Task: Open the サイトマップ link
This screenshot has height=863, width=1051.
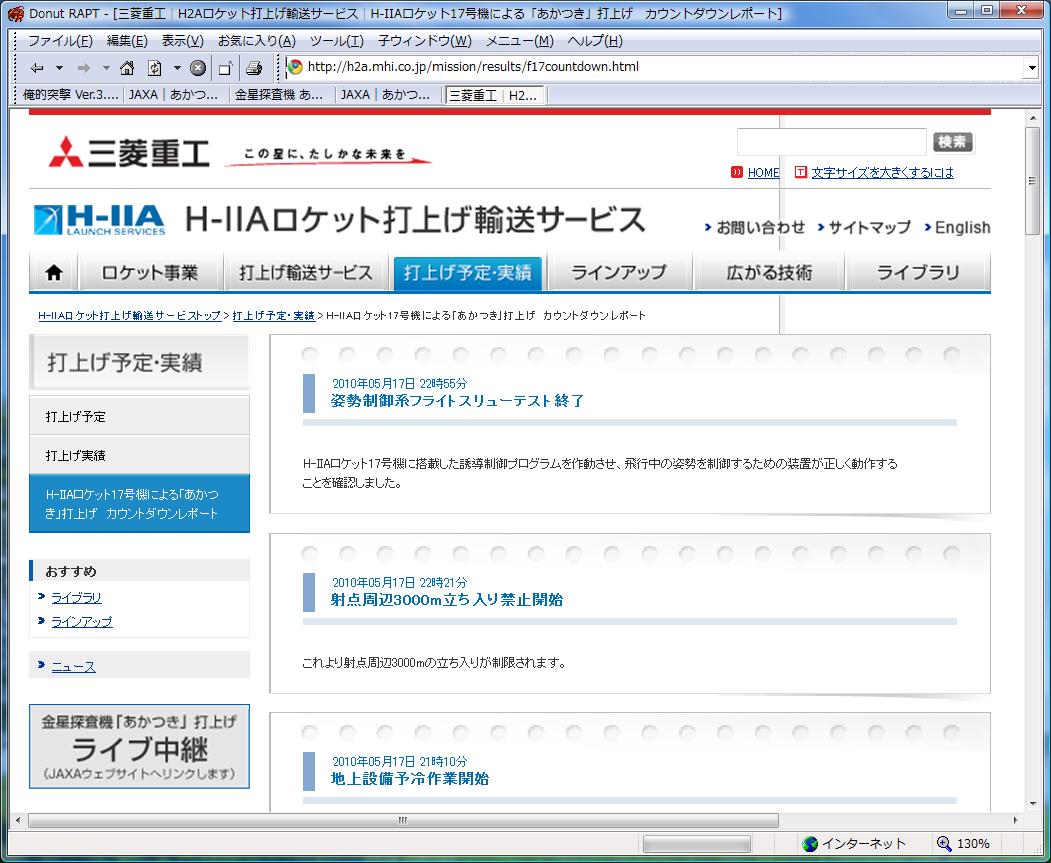Action: point(869,228)
